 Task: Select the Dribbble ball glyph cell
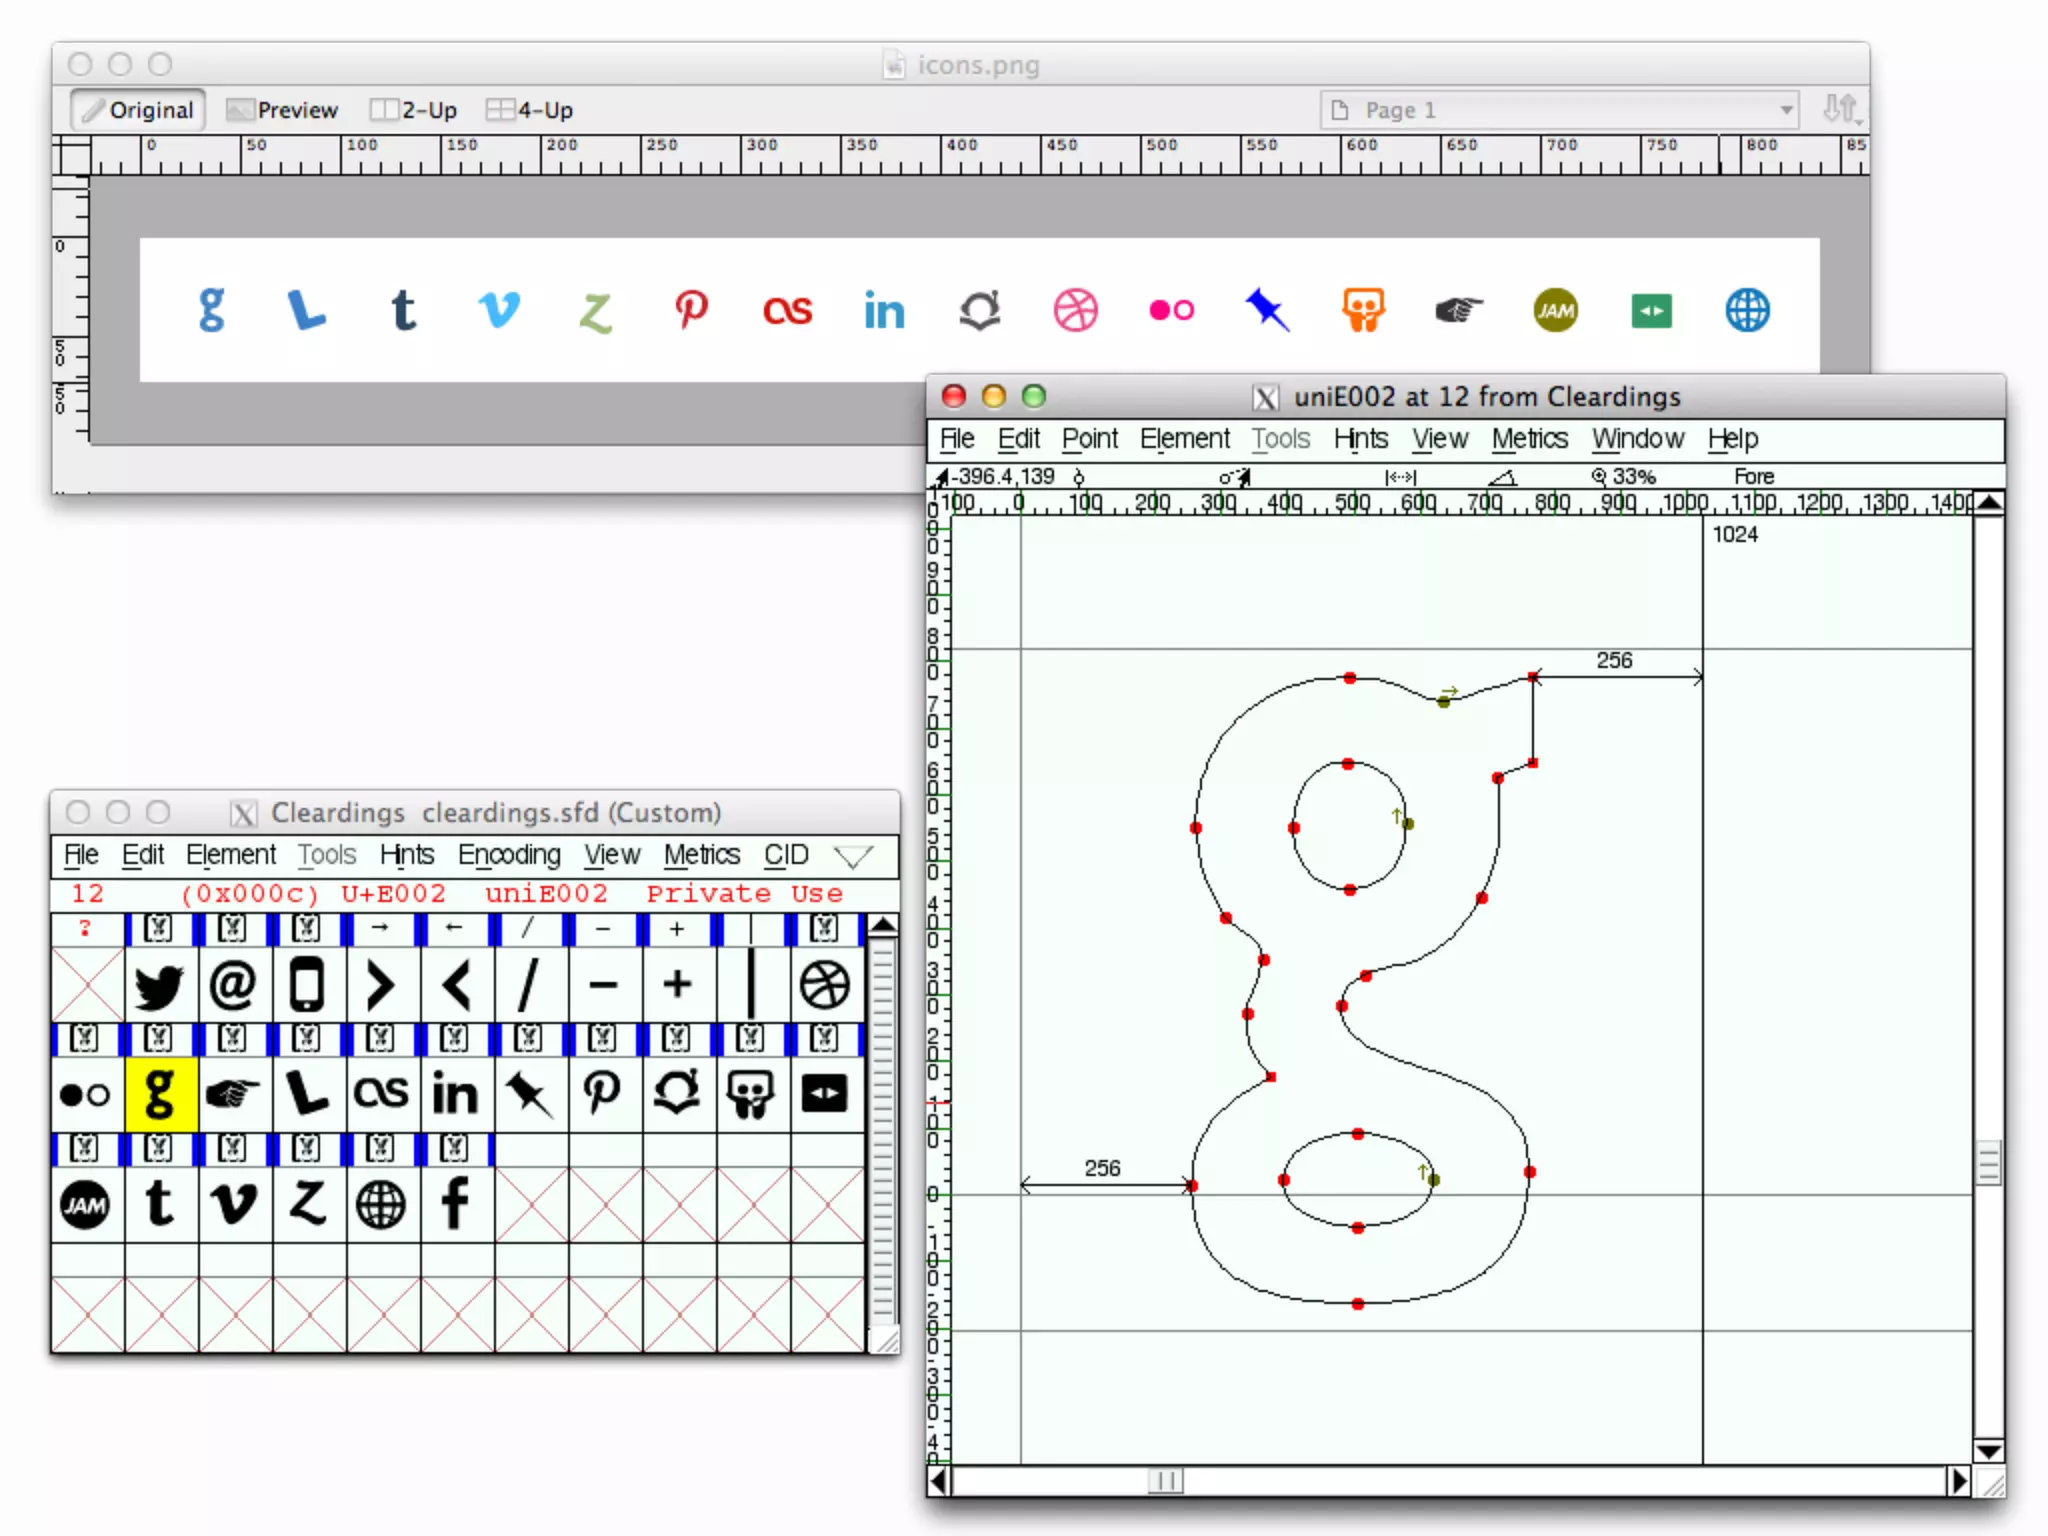tap(825, 985)
